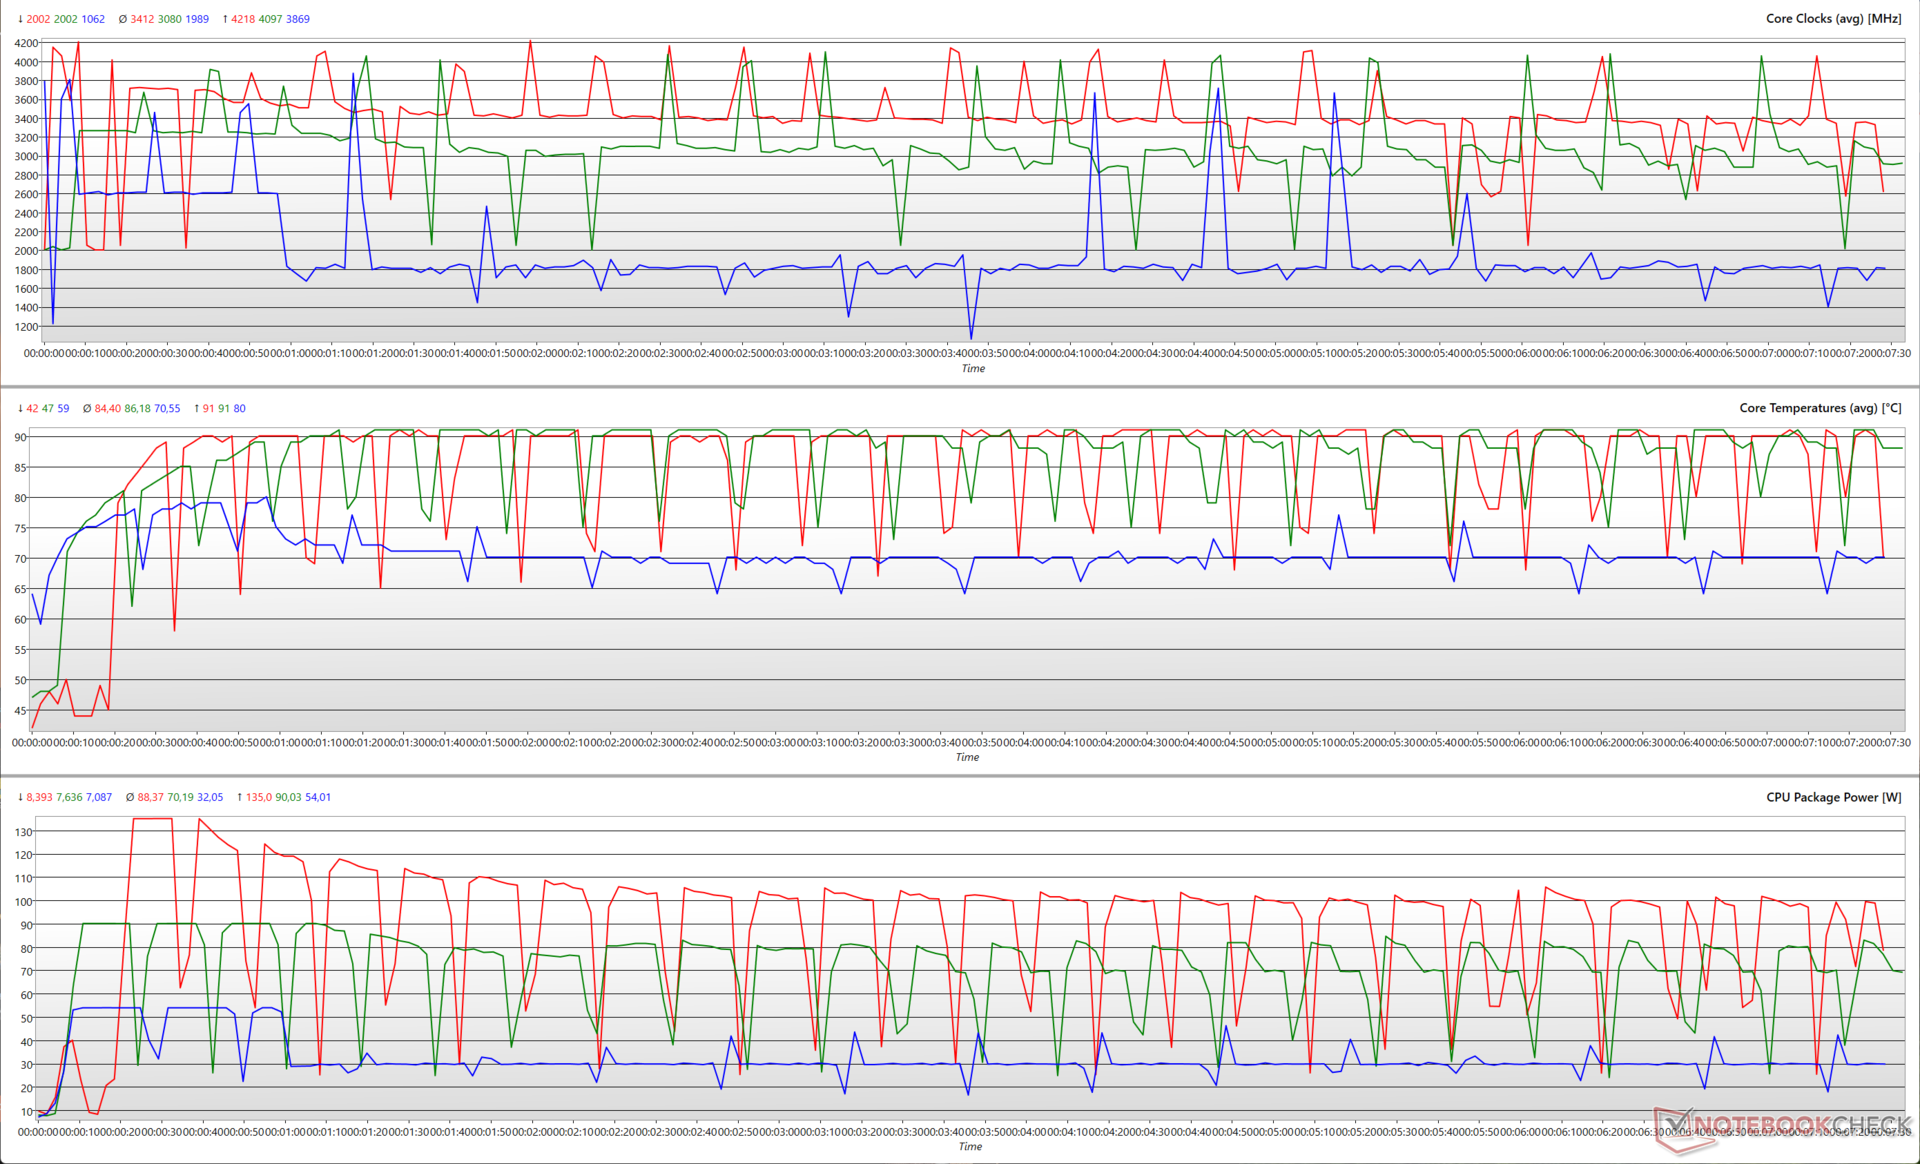Viewport: 1920px width, 1164px height.
Task: Click the 130 tick on Package Power axis
Action: 24,832
